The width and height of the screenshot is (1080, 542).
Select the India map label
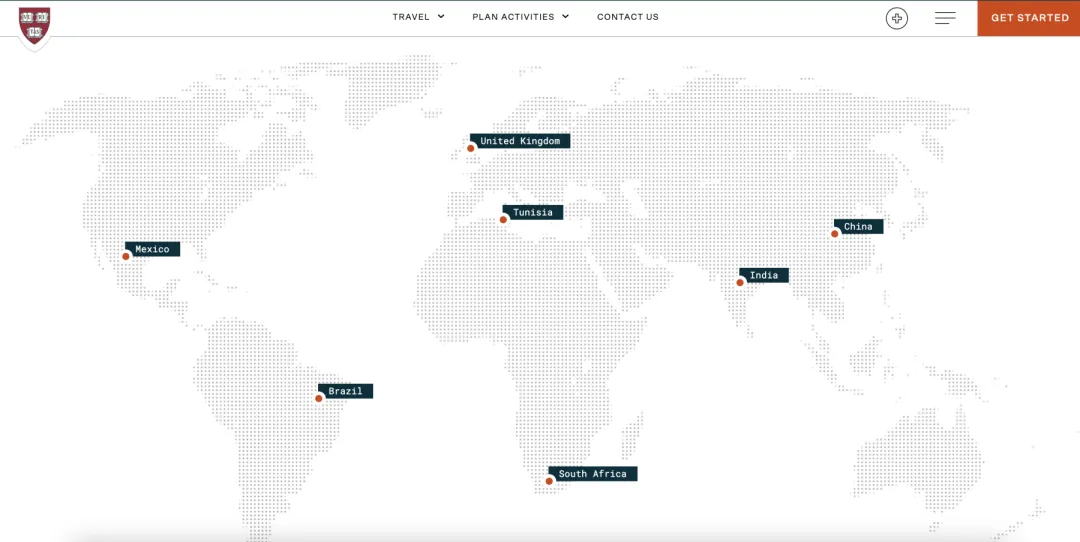coord(764,275)
